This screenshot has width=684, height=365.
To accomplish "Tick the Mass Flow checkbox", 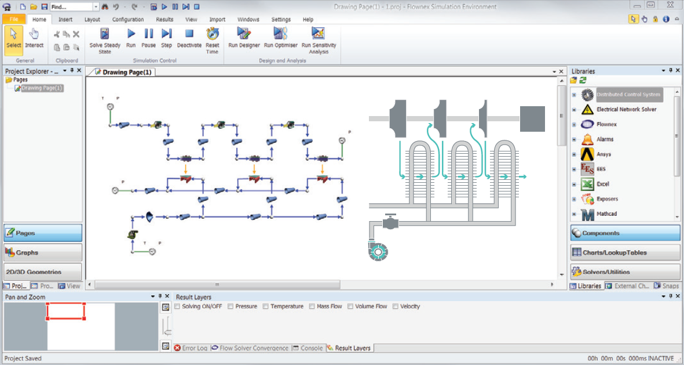I will pyautogui.click(x=312, y=307).
